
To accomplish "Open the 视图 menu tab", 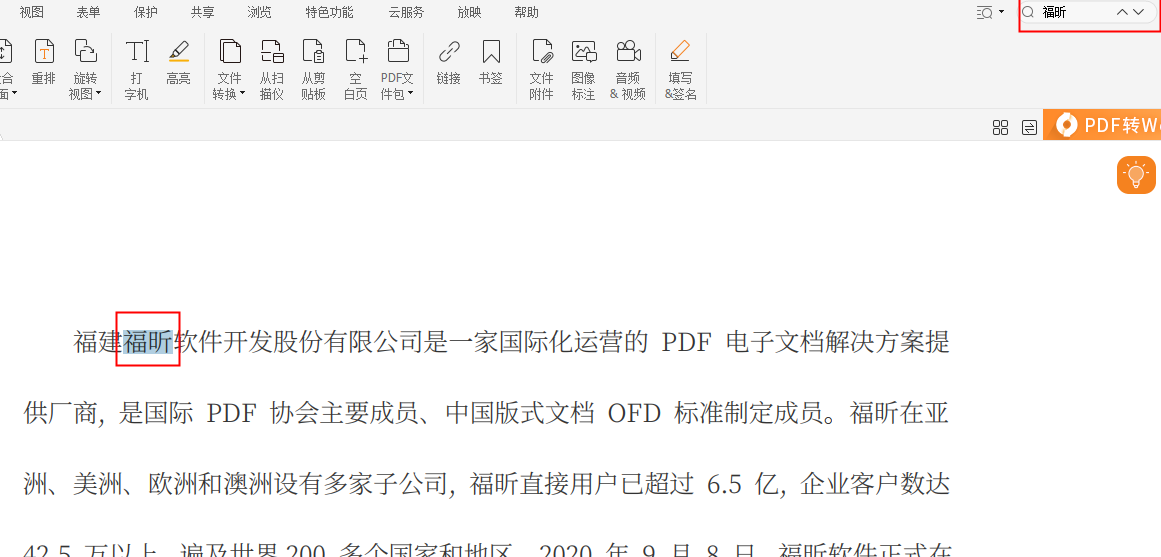I will click(x=32, y=13).
